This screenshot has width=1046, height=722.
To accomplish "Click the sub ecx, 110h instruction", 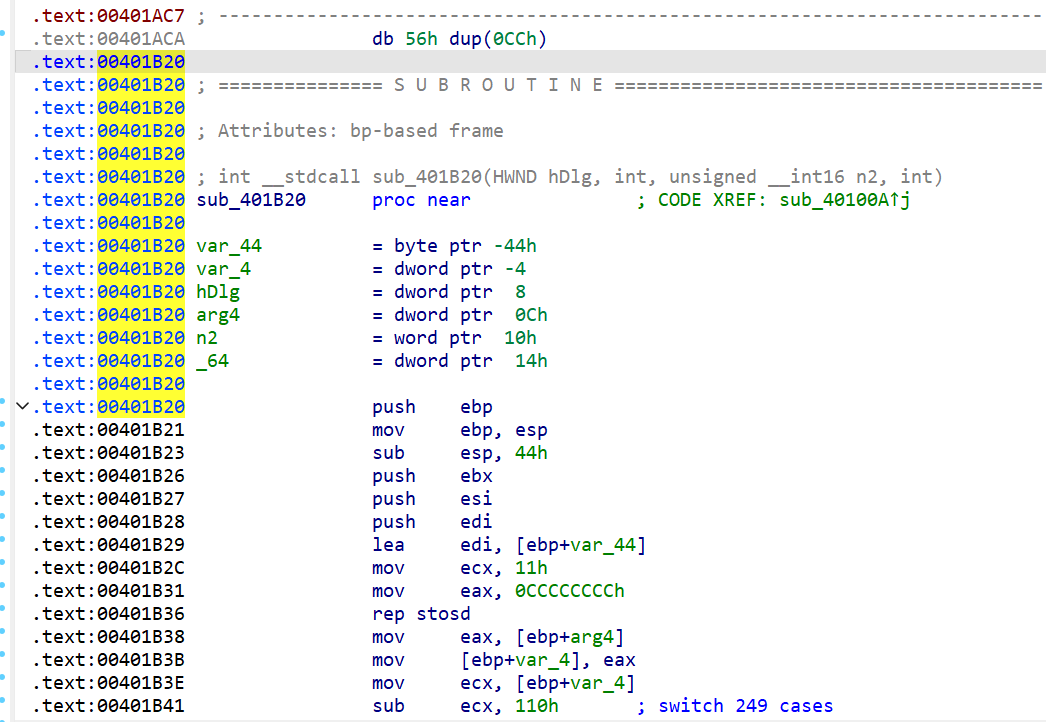I will point(465,707).
